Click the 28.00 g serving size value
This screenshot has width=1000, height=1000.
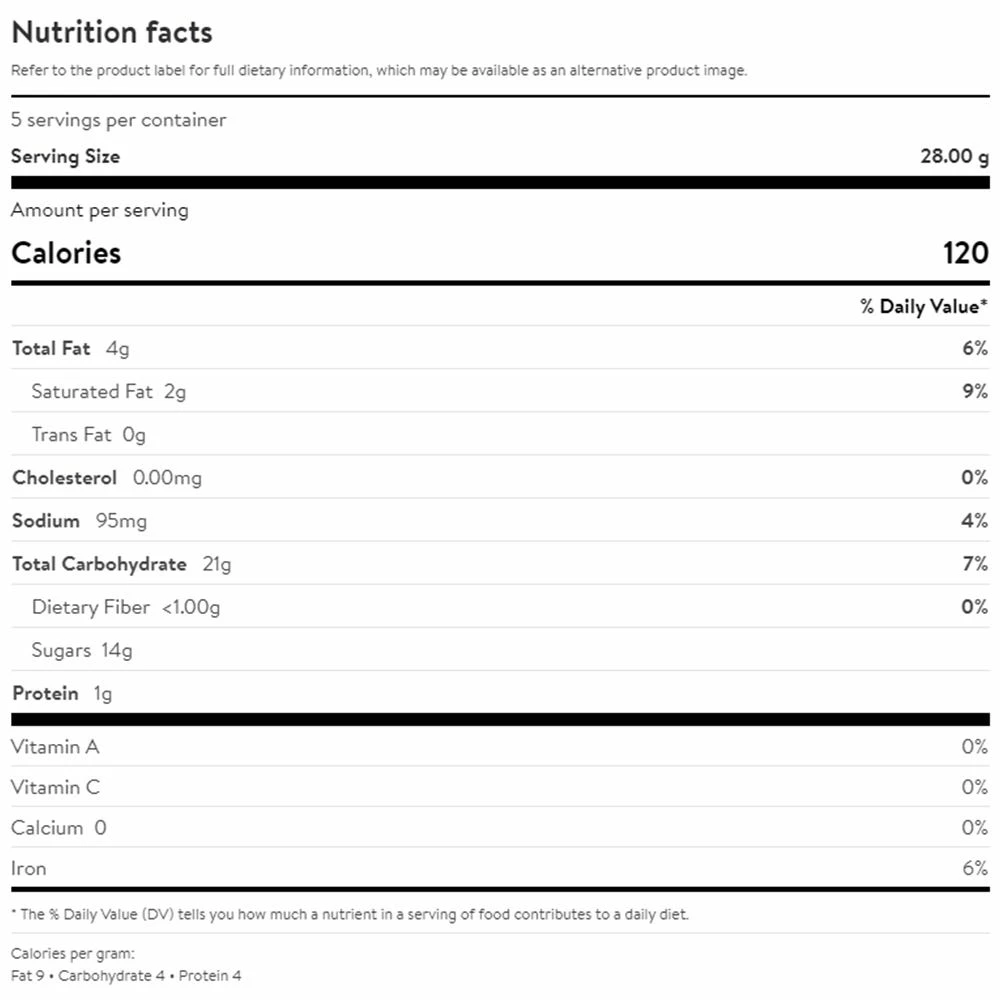tap(954, 156)
